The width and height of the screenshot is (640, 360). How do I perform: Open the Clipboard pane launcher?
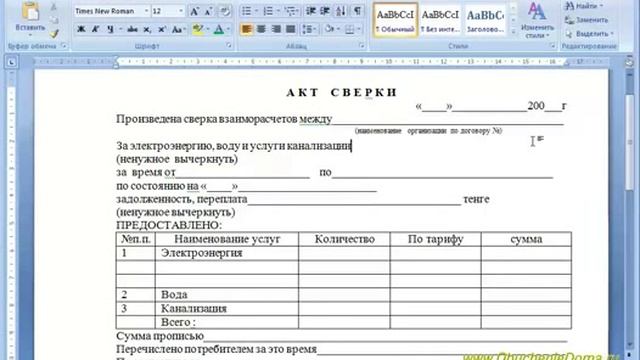[x=64, y=46]
